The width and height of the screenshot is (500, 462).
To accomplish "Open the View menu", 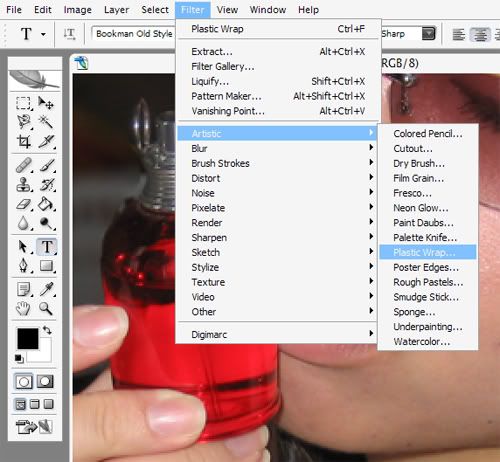I will click(227, 10).
